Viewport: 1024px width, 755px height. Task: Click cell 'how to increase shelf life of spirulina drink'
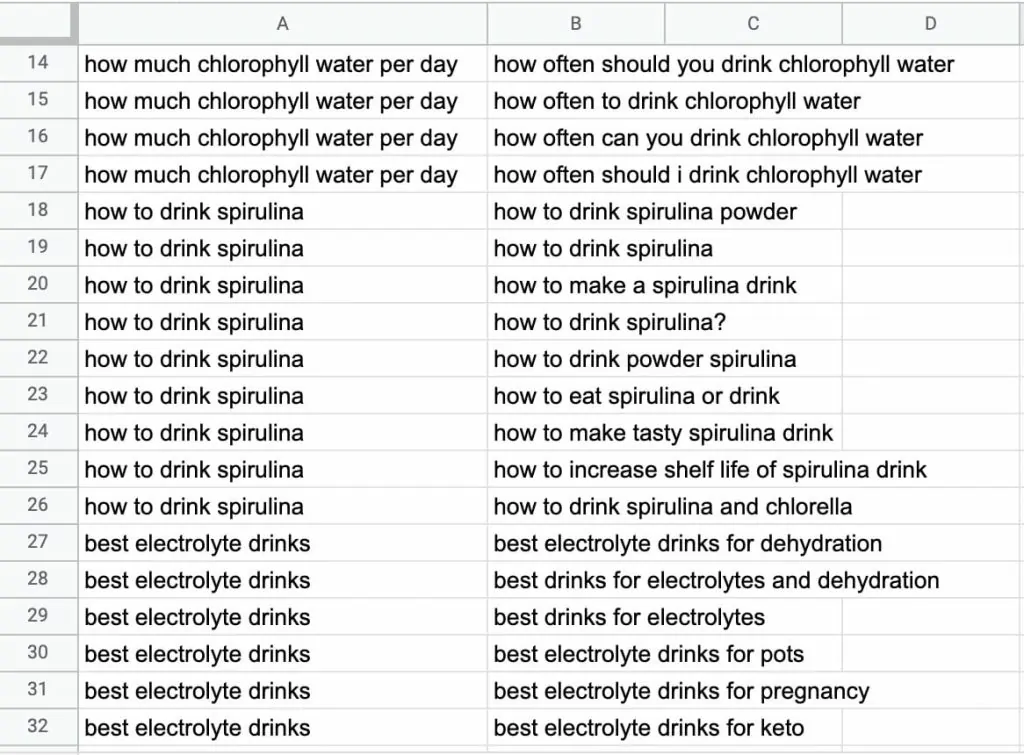[710, 469]
